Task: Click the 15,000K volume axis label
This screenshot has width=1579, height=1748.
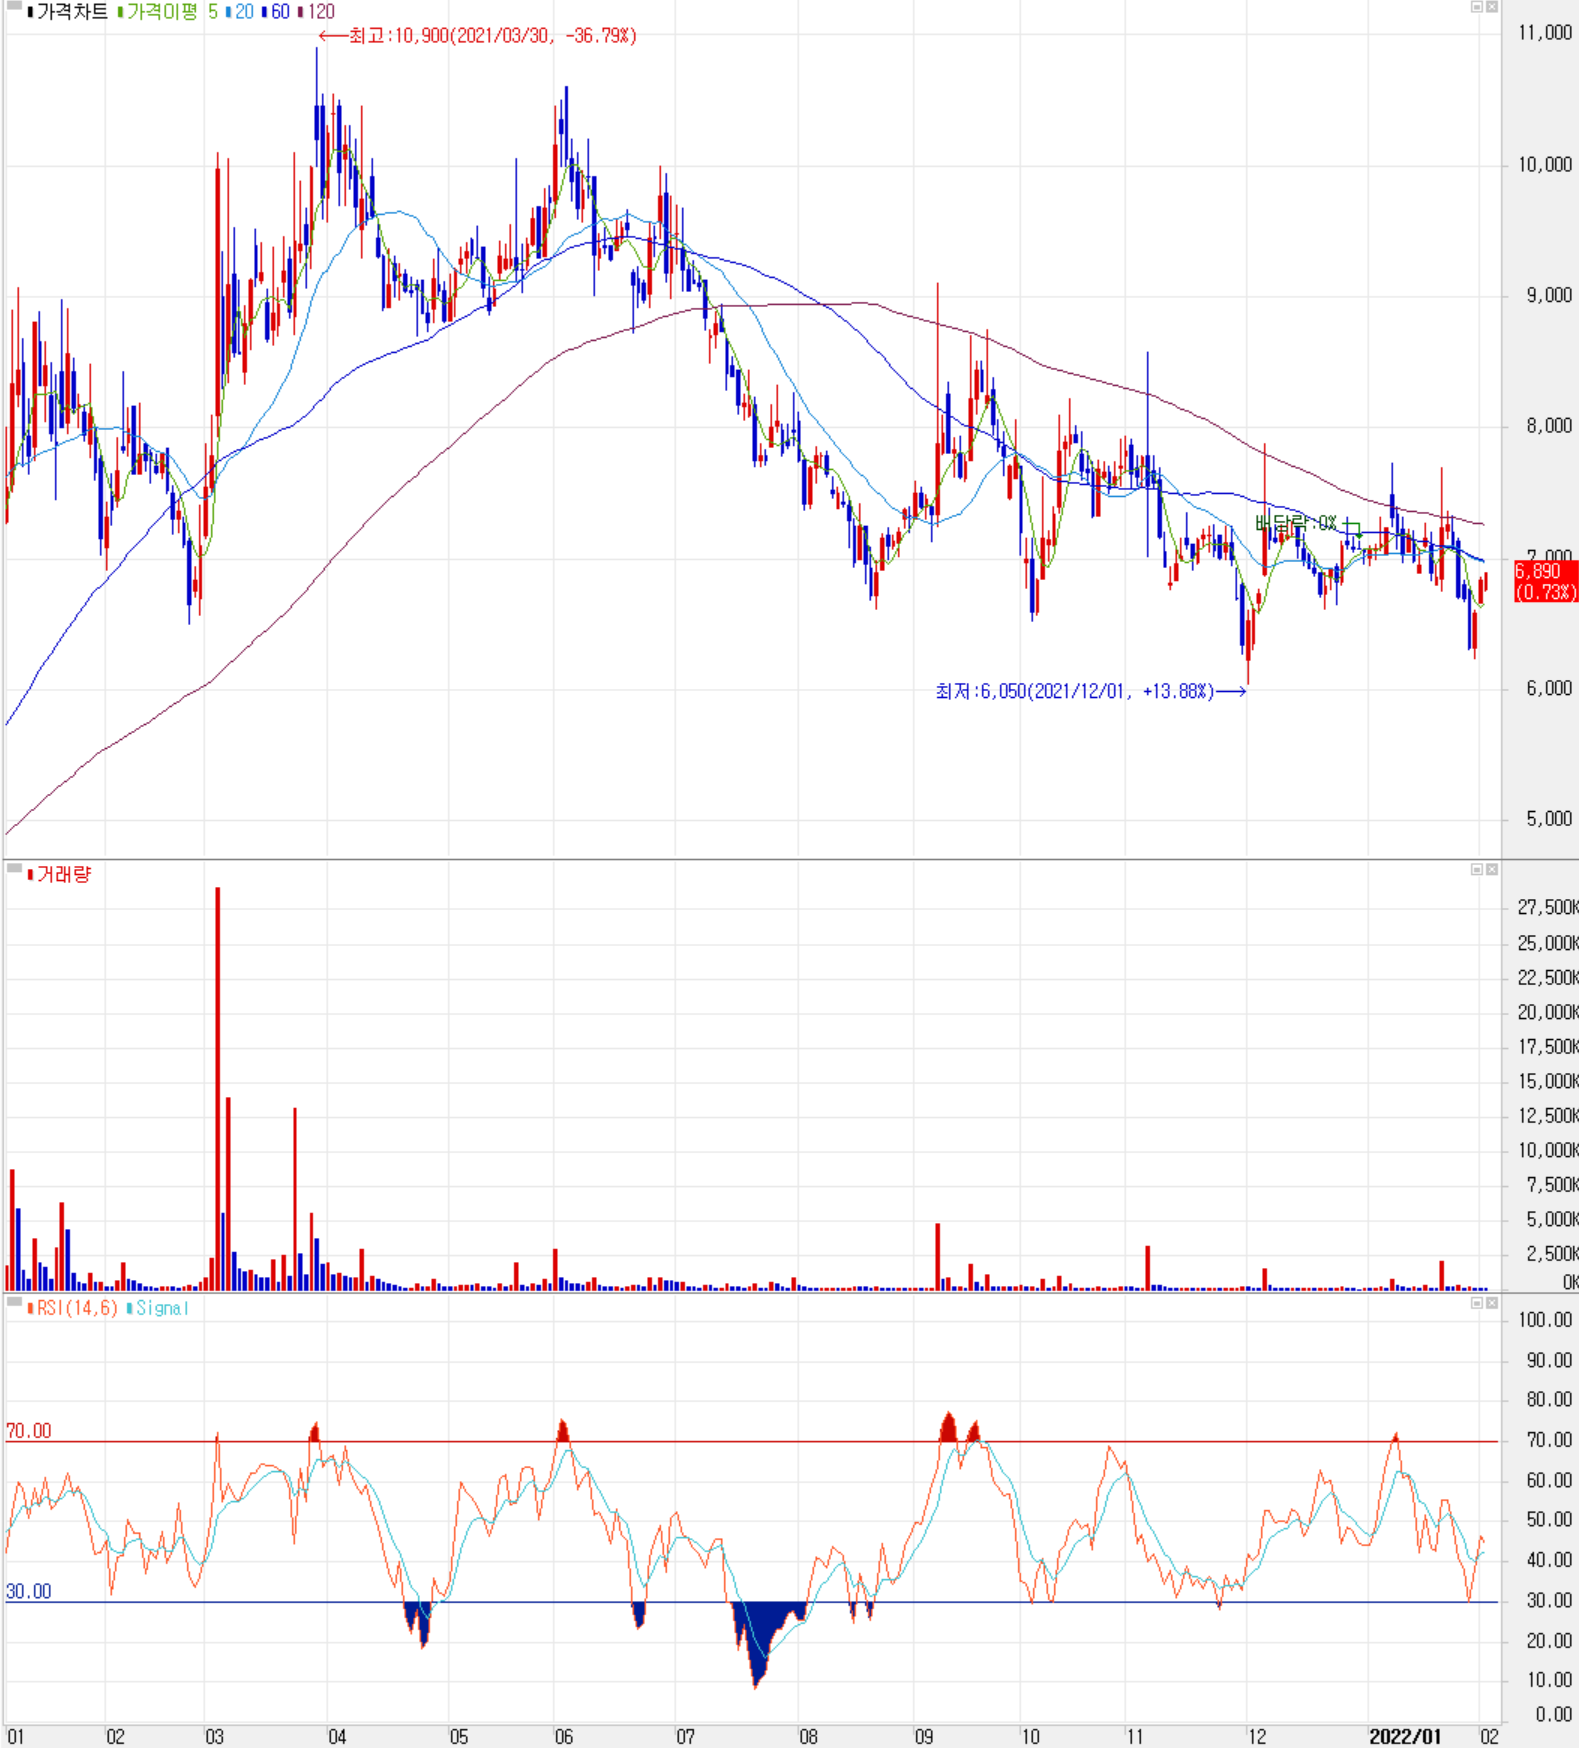Action: coord(1547,1081)
